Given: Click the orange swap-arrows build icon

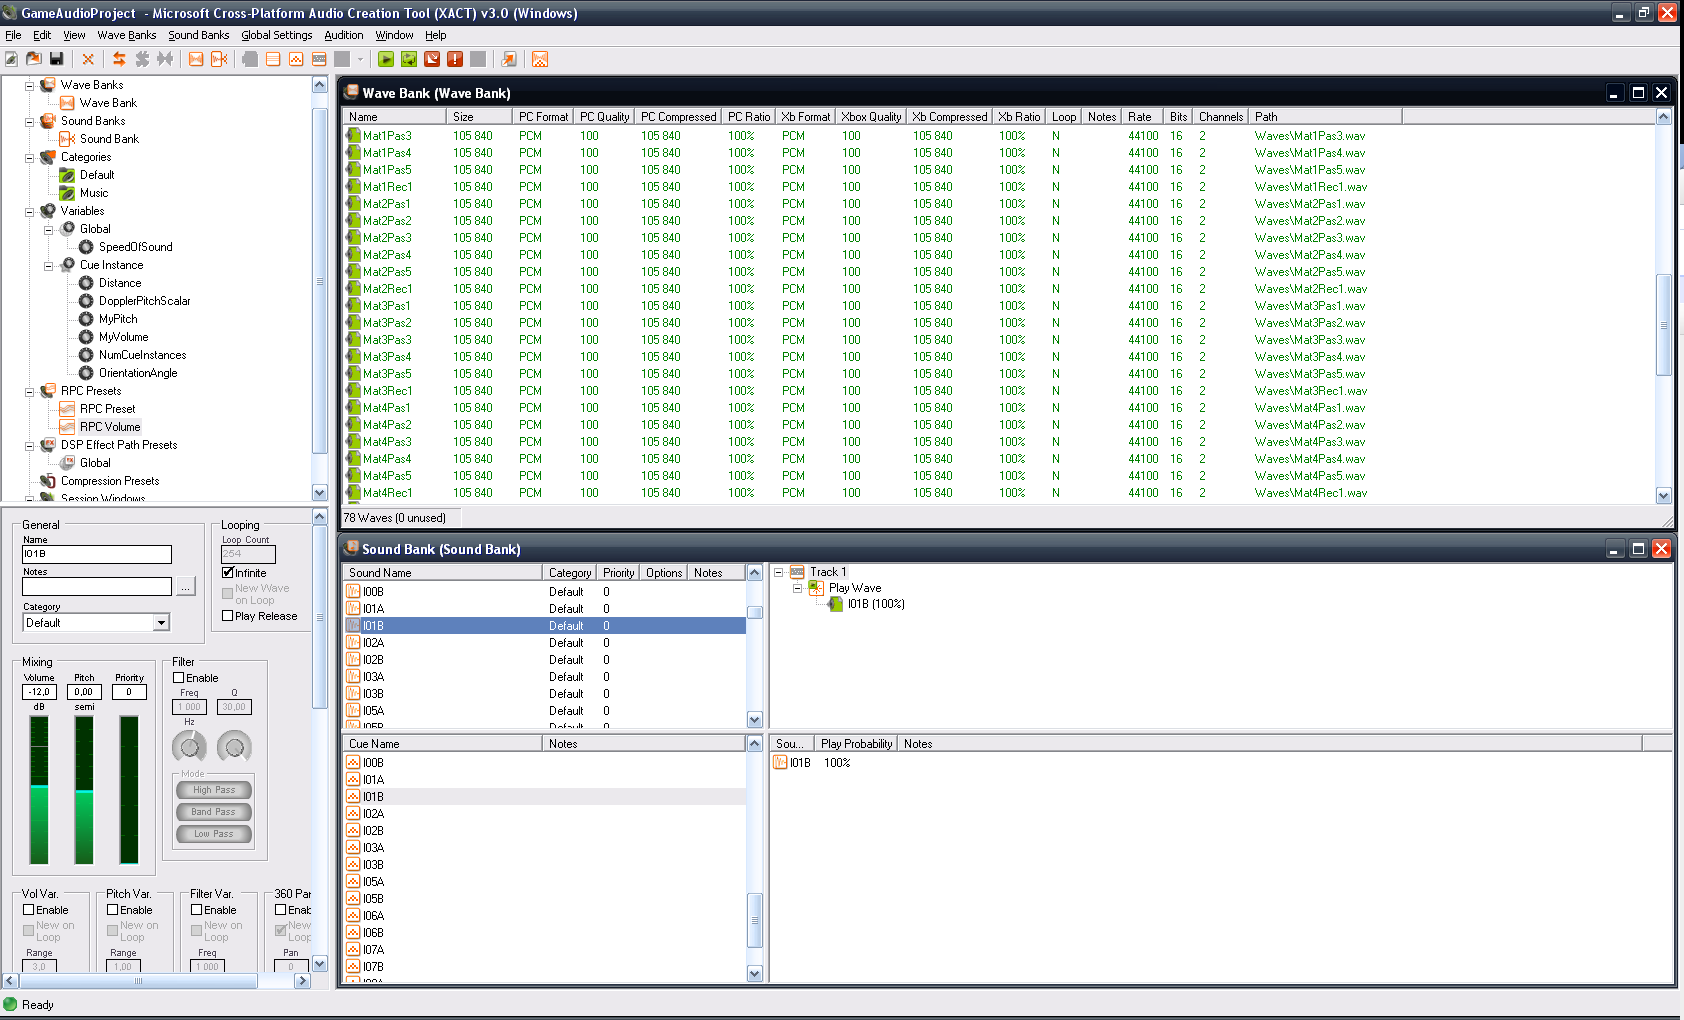Looking at the screenshot, I should [119, 59].
